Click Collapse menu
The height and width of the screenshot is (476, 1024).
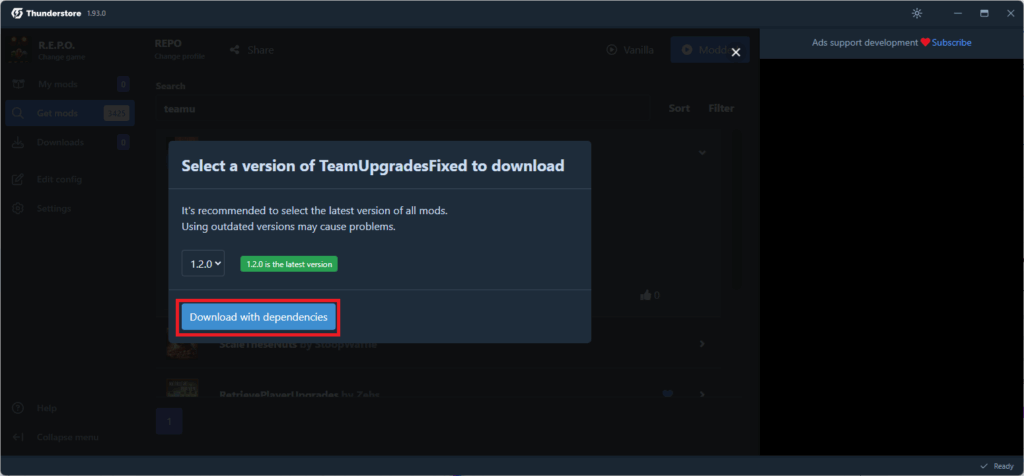pos(68,437)
